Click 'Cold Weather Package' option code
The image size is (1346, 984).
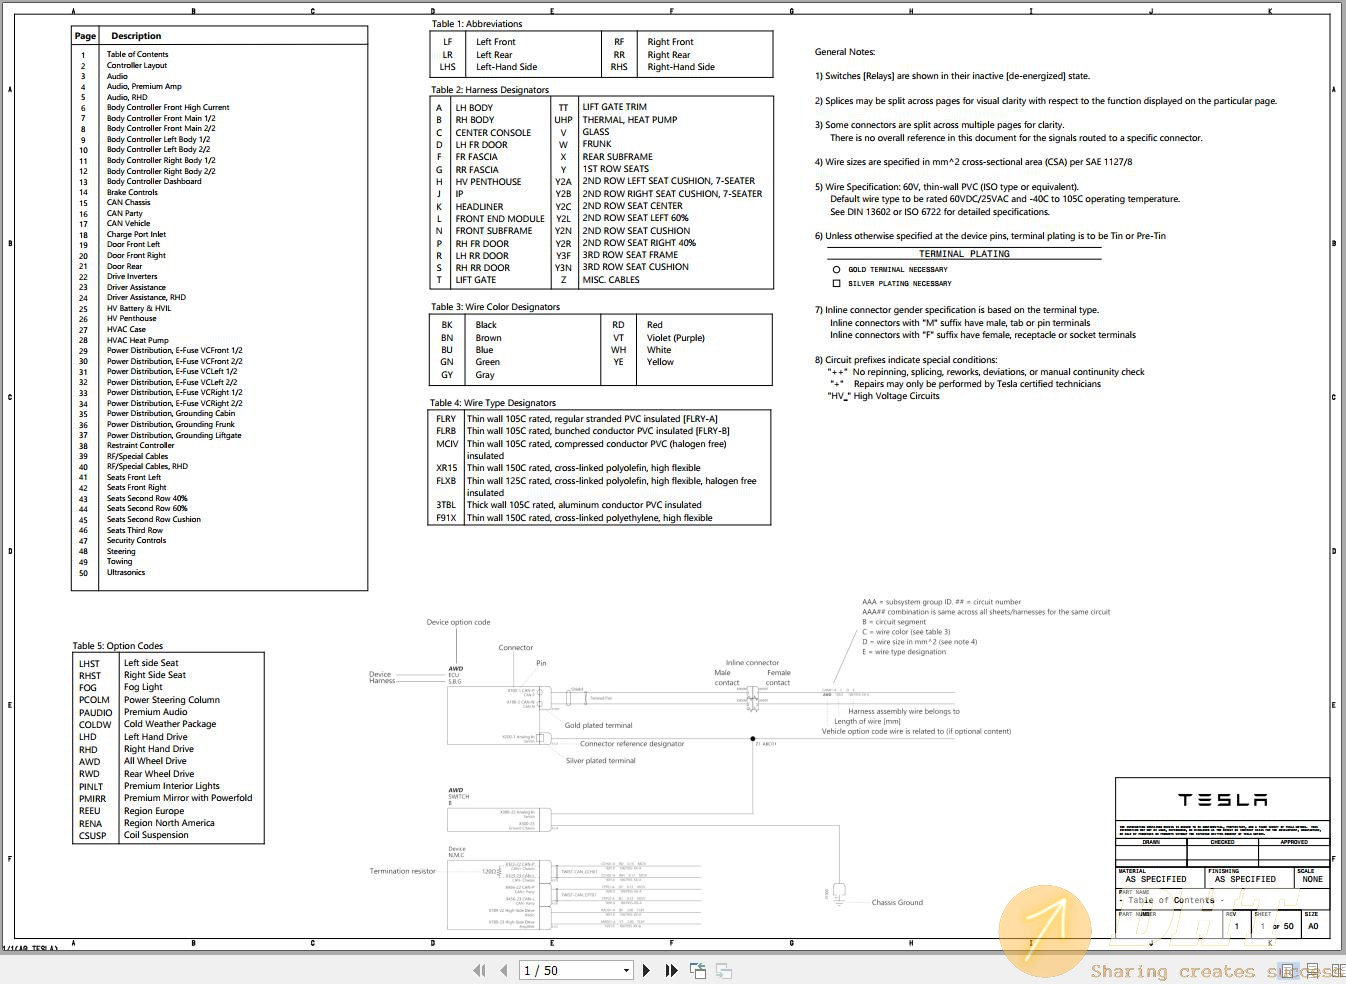click(x=170, y=724)
